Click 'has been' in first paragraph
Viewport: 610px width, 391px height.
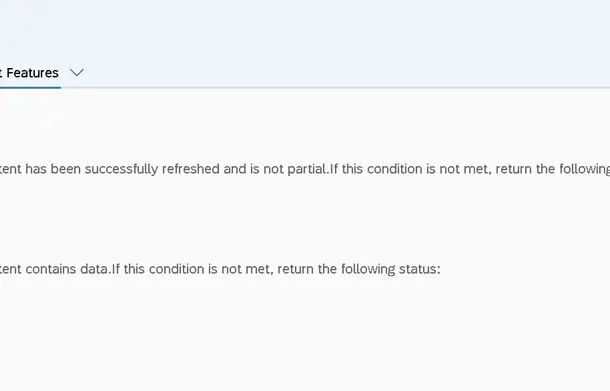pos(53,169)
